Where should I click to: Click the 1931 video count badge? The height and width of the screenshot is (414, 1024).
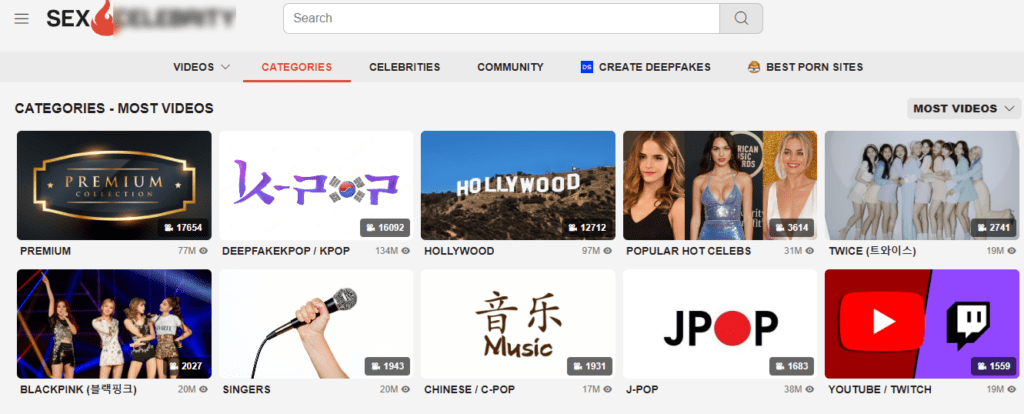tap(590, 366)
